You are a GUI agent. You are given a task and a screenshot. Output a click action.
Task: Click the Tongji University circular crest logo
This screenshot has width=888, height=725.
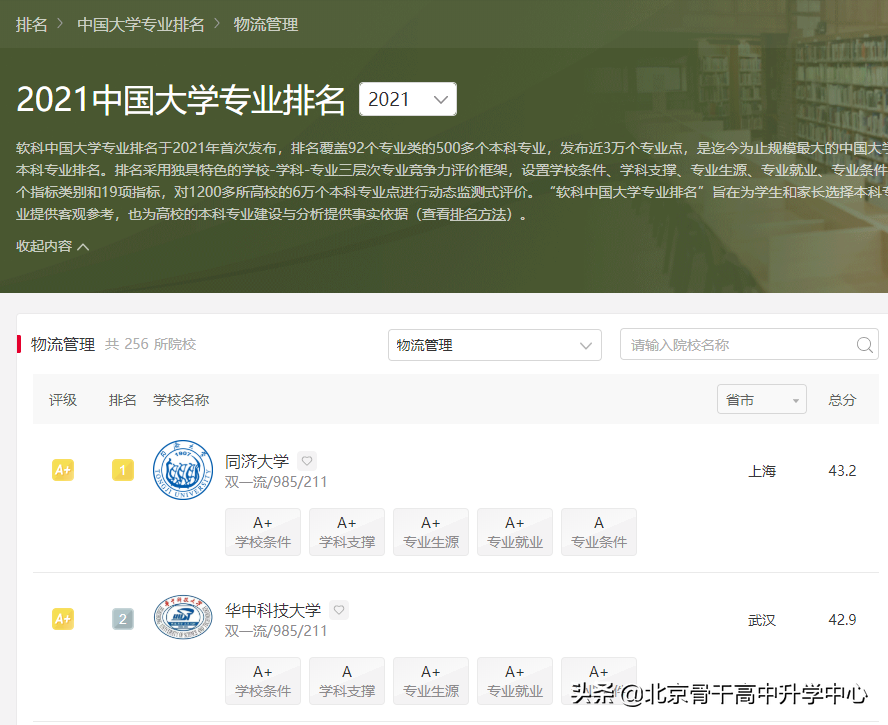tap(183, 468)
